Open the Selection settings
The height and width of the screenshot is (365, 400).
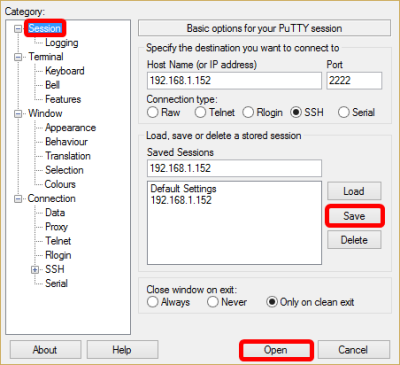(64, 170)
